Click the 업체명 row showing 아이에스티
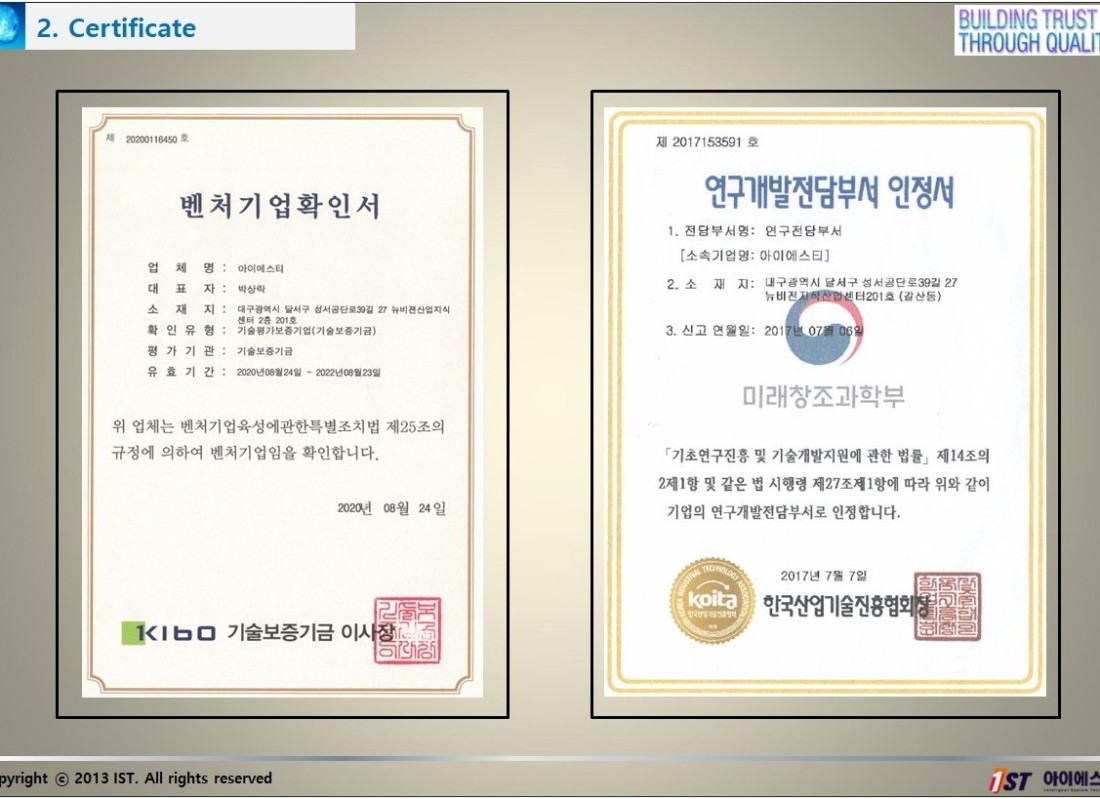Viewport: 1100px width, 799px height. point(215,268)
